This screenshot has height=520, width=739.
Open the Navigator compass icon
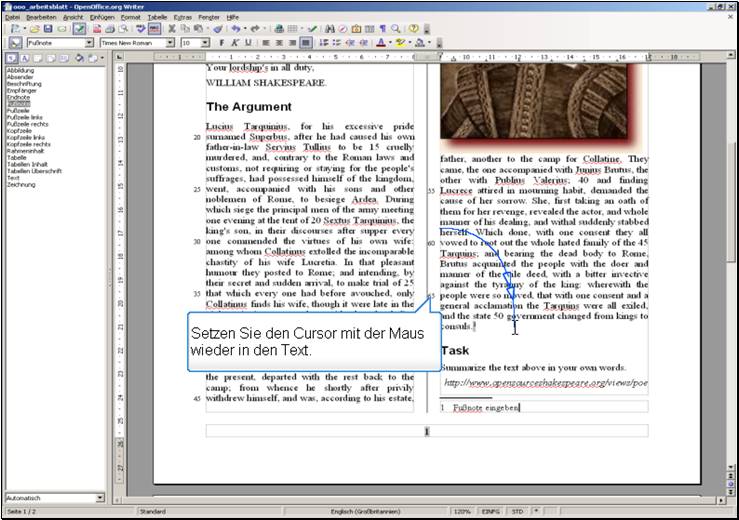pos(343,29)
